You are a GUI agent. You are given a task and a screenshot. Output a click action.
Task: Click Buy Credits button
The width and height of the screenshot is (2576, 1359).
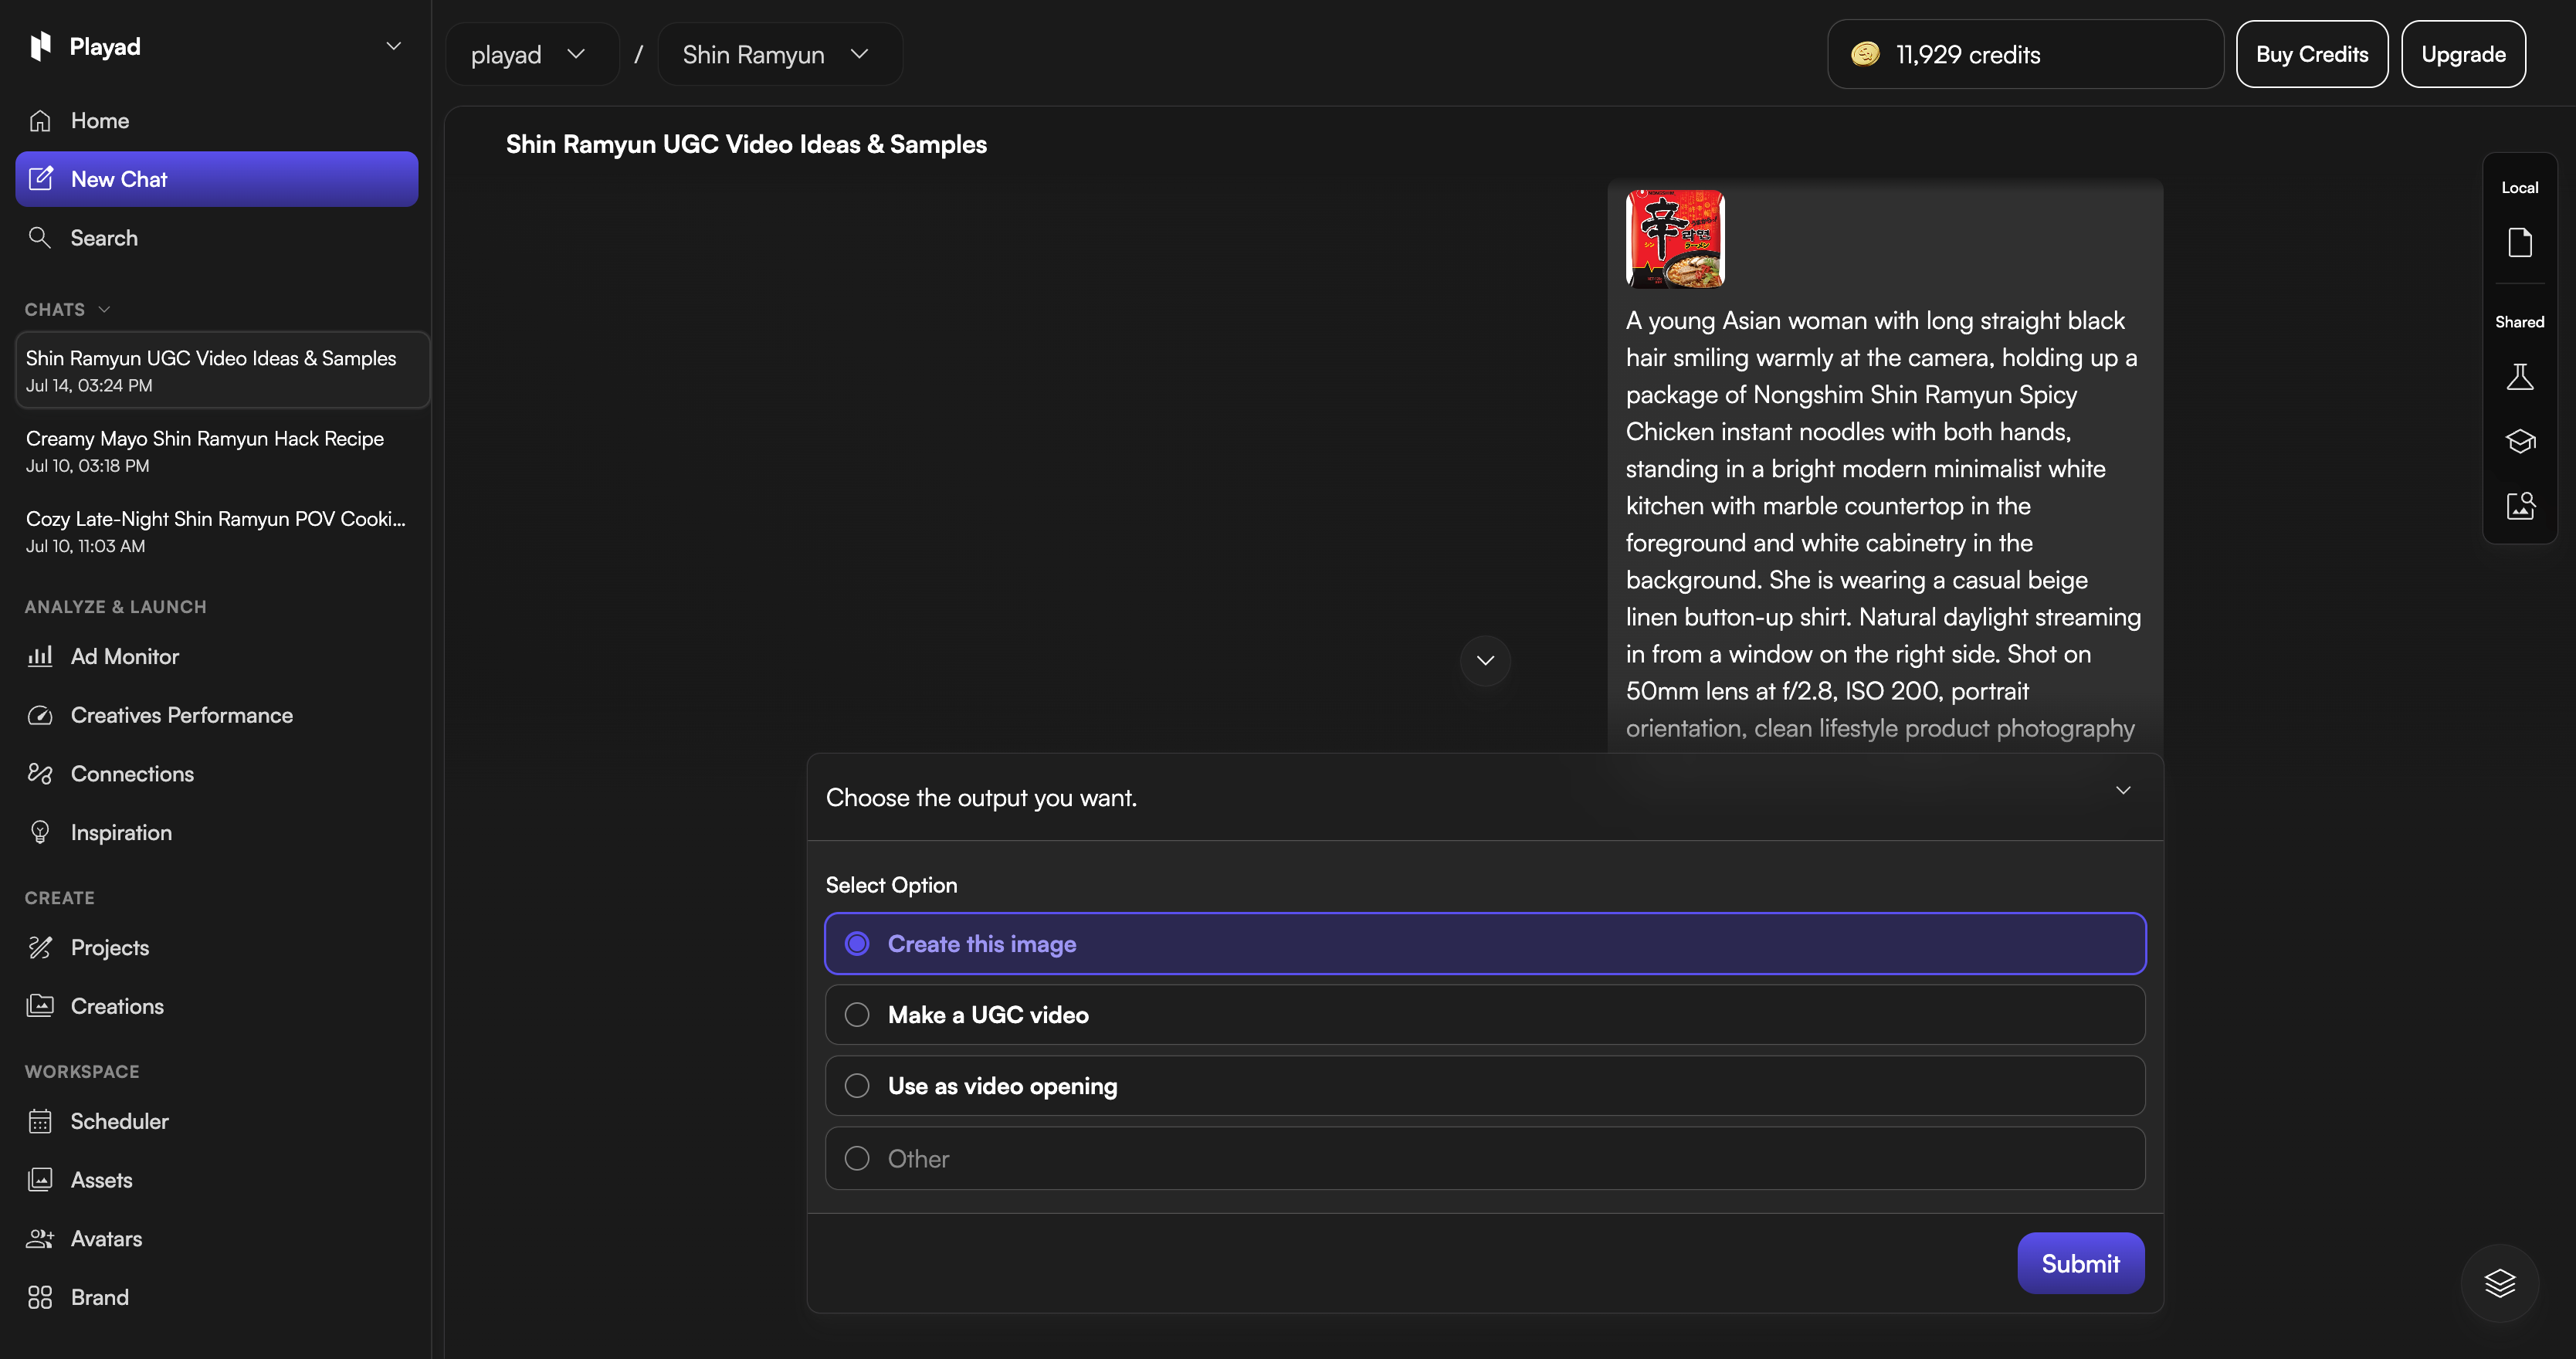[x=2312, y=54]
